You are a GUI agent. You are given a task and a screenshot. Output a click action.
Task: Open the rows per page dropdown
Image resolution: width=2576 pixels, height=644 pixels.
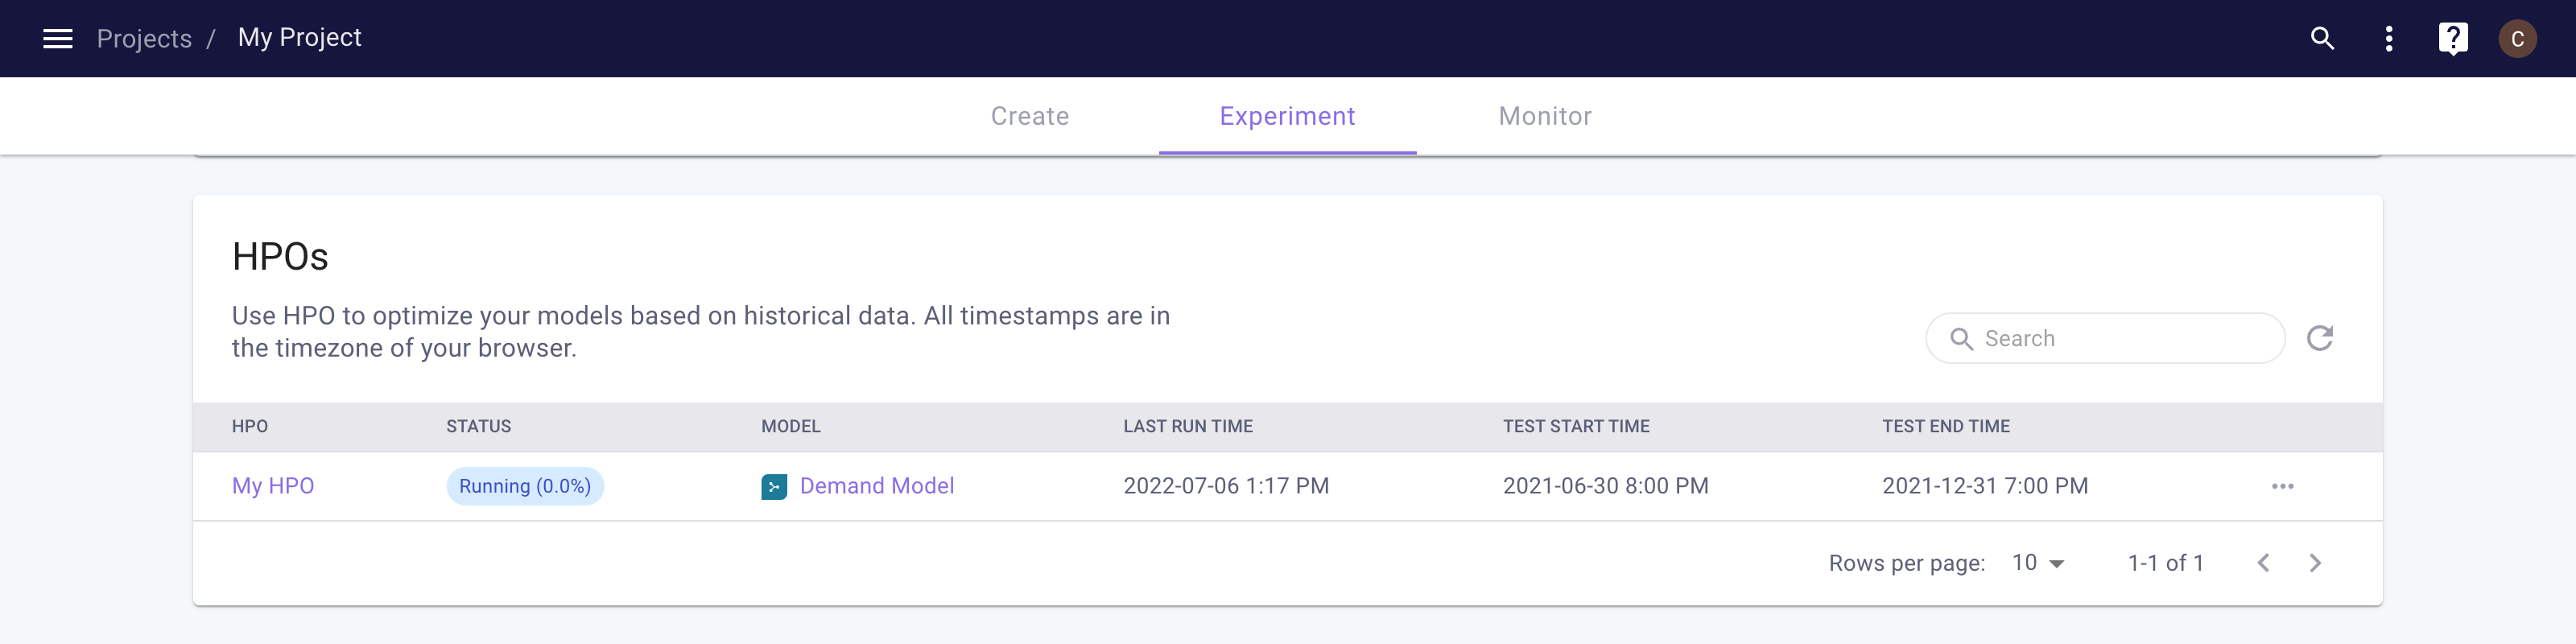2037,563
